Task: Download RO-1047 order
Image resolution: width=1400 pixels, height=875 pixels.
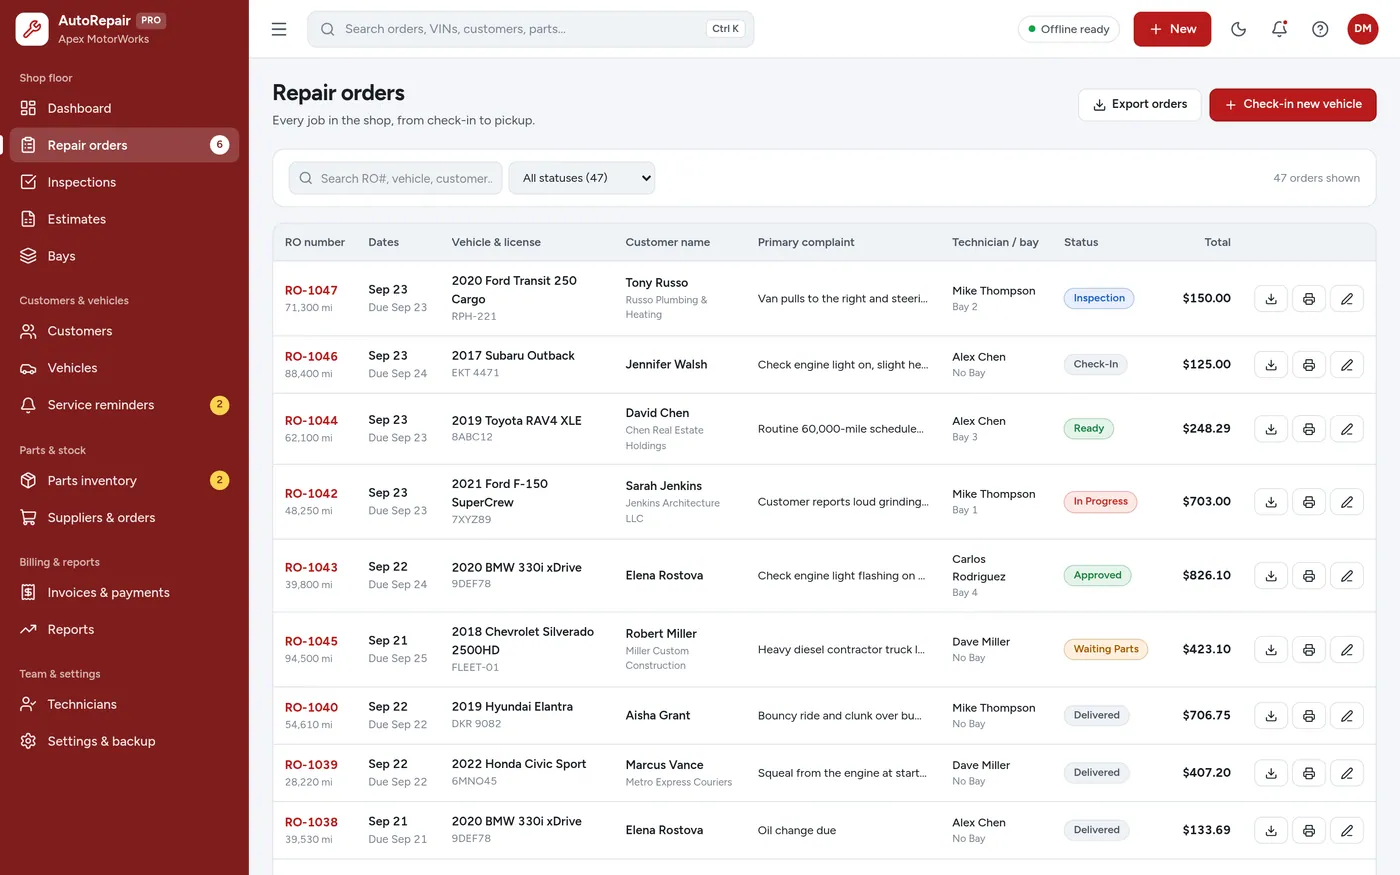Action: tap(1270, 298)
